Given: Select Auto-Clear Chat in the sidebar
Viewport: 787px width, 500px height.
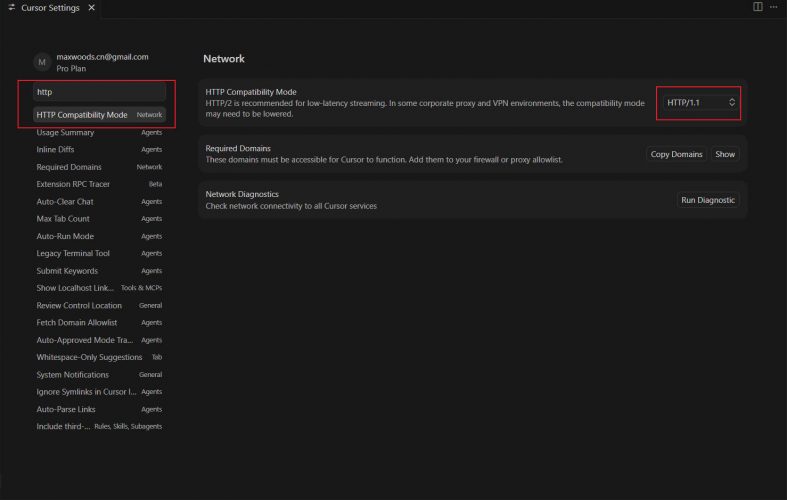Looking at the screenshot, I should (x=64, y=202).
